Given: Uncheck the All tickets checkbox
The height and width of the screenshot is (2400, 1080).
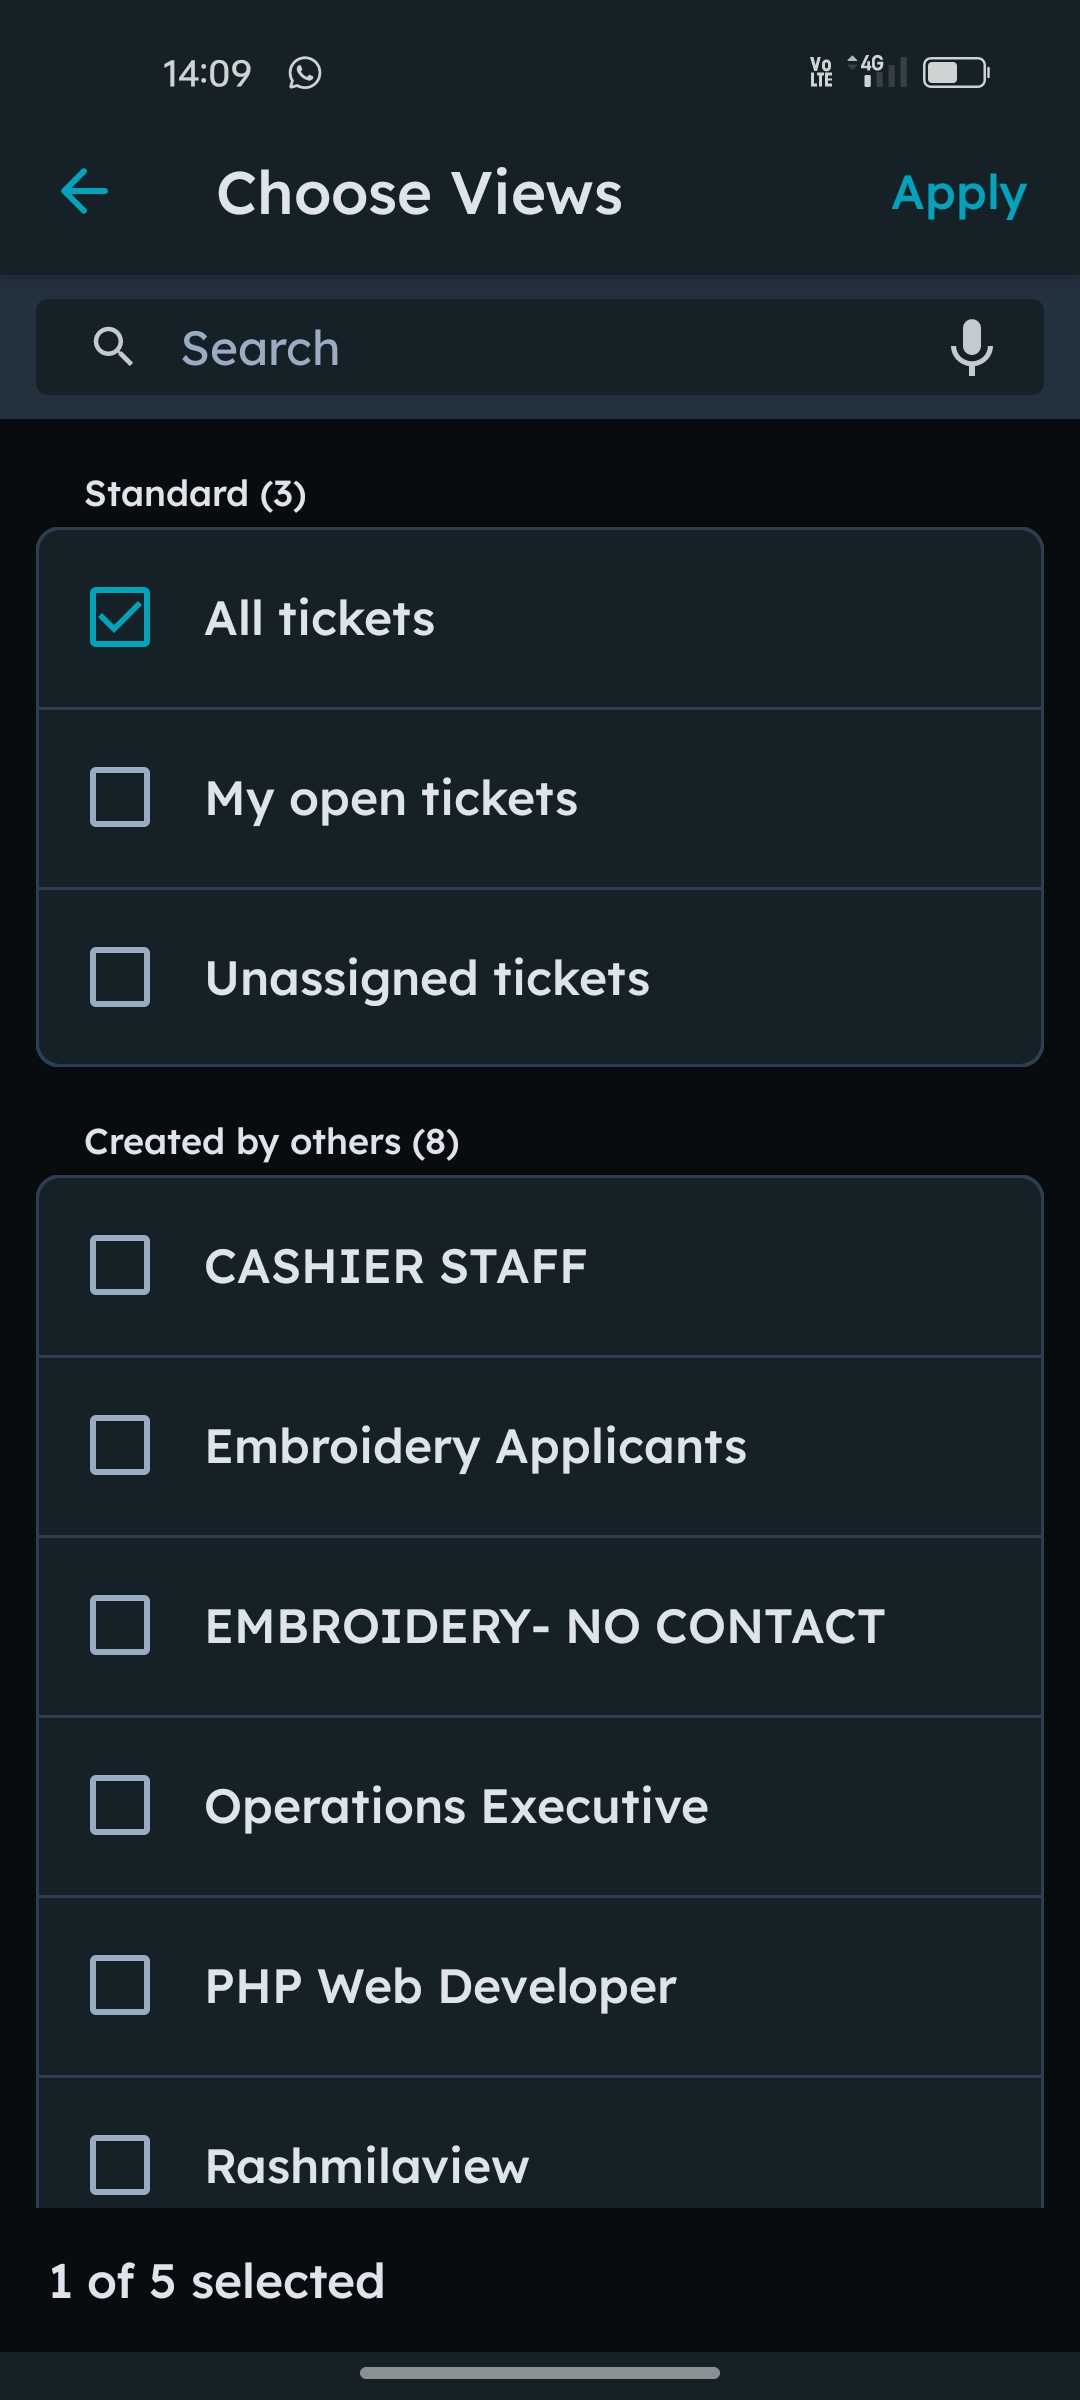Looking at the screenshot, I should [120, 617].
